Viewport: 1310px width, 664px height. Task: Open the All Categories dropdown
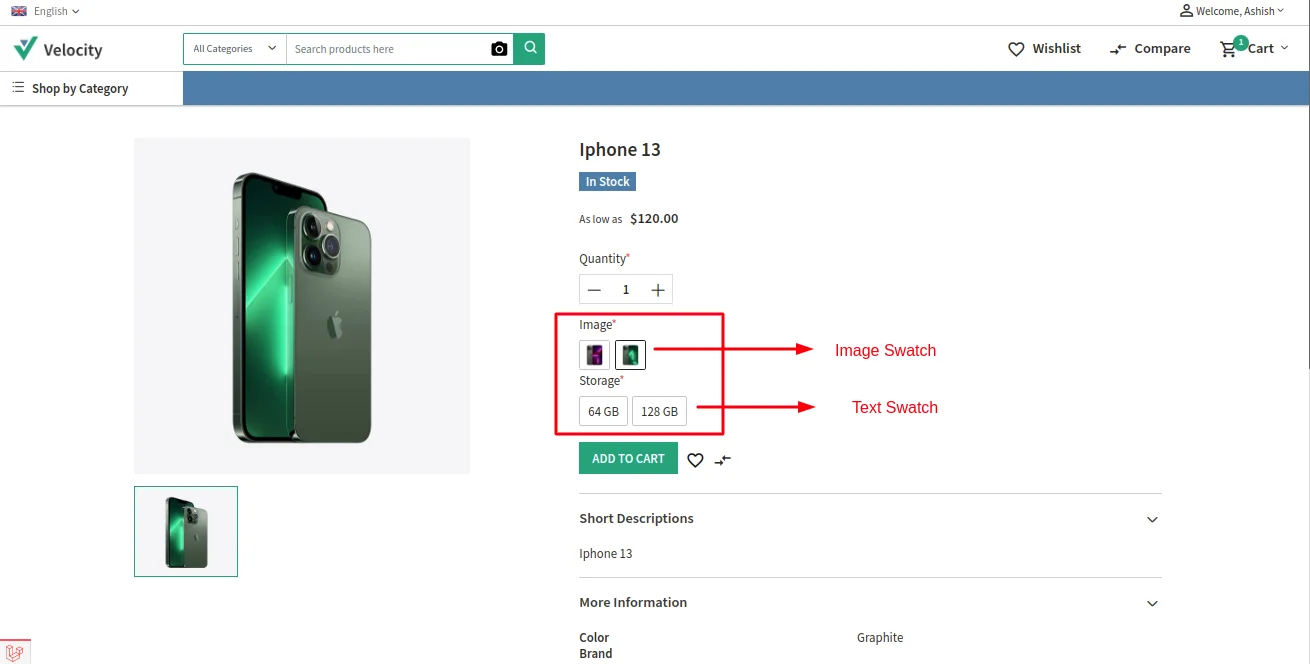(x=235, y=49)
